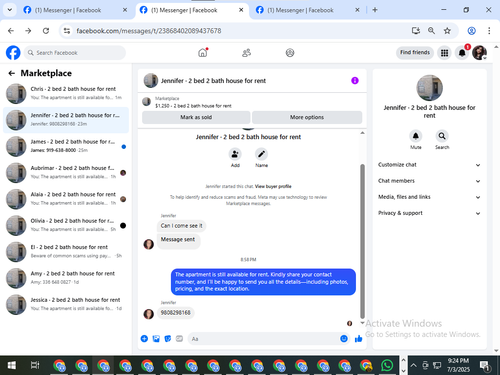This screenshot has height=375, width=500.
Task: Open Chrome tab search dropdown
Action: 10,10
